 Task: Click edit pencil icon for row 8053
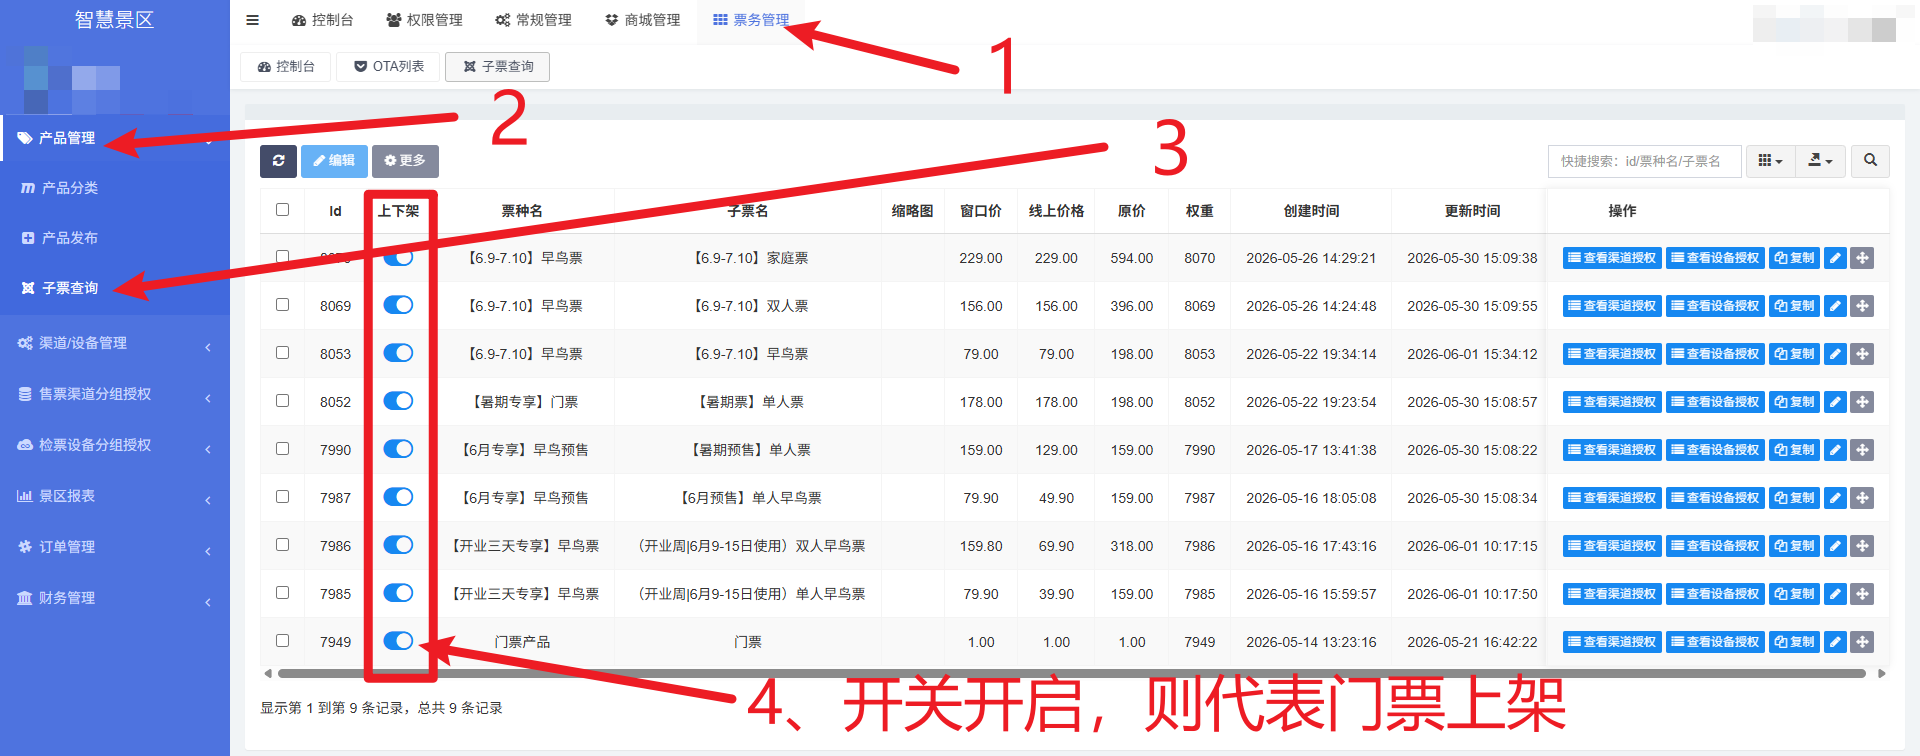[1835, 354]
